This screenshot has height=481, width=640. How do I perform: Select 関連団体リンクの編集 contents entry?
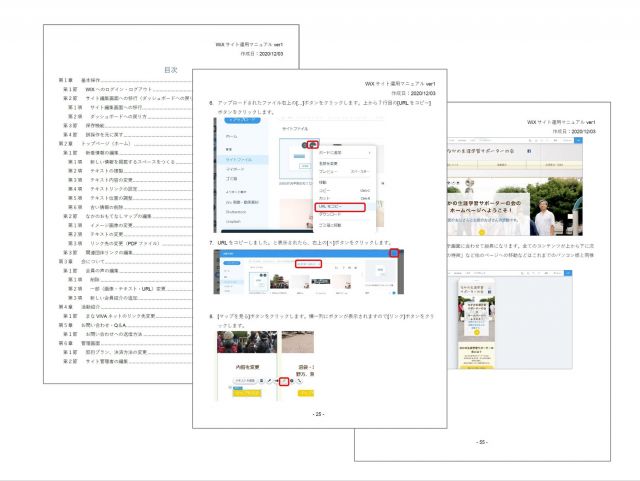[x=127, y=252]
